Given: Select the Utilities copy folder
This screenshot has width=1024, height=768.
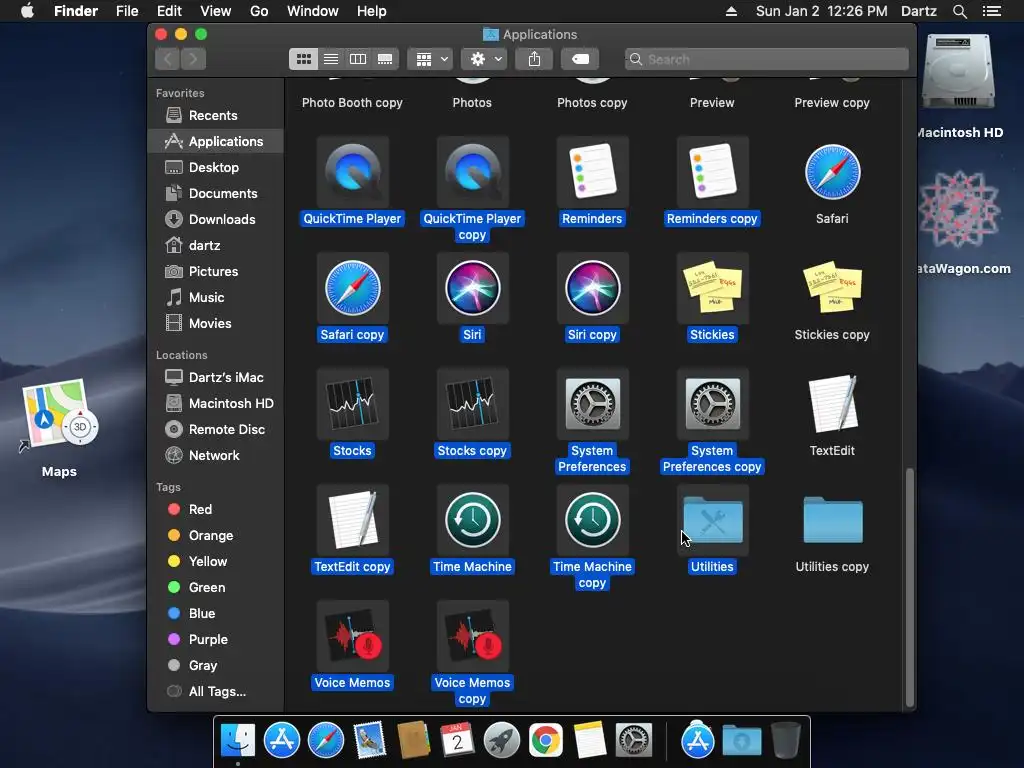Looking at the screenshot, I should [x=833, y=520].
